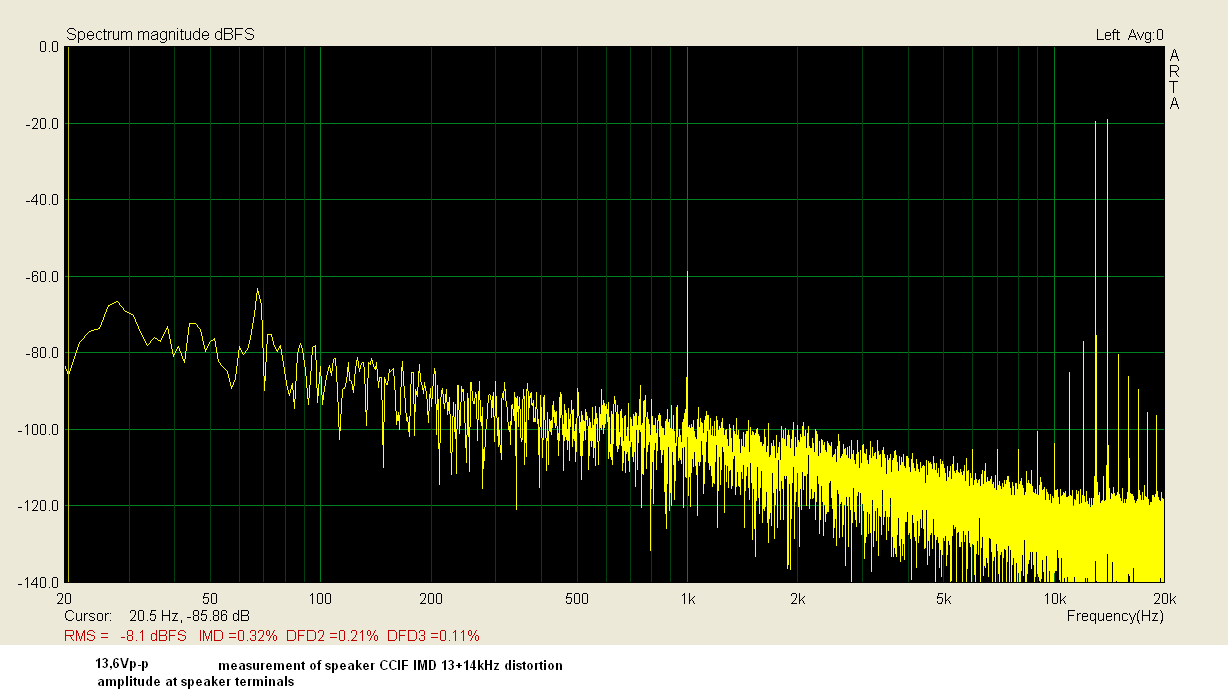Viewport: 1228px width, 699px height.
Task: Click the 0.0 dB axis label
Action: pyautogui.click(x=48, y=47)
